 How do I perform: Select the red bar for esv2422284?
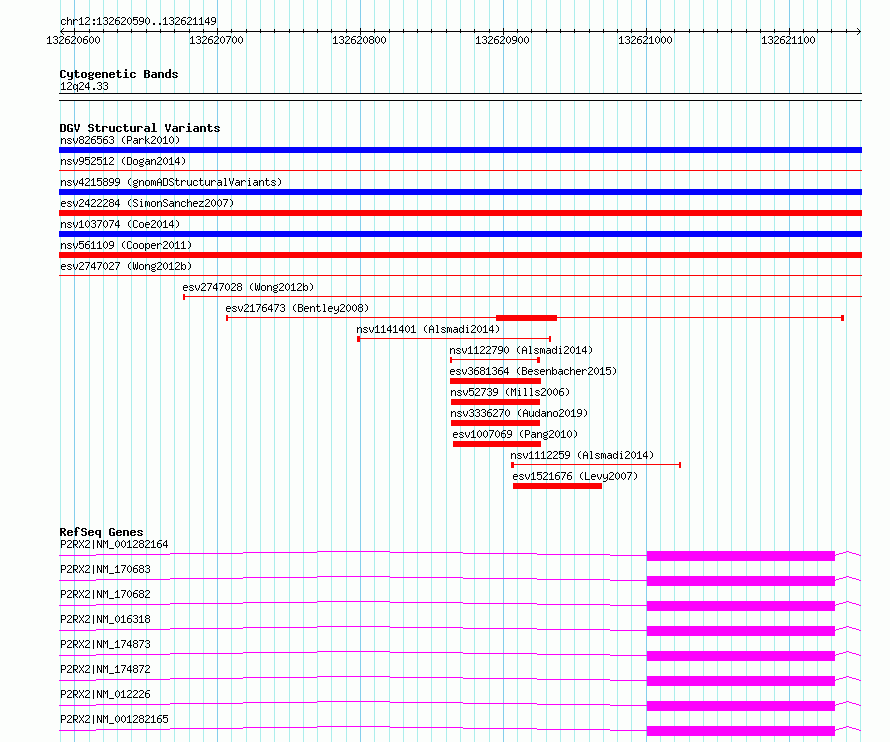460,213
